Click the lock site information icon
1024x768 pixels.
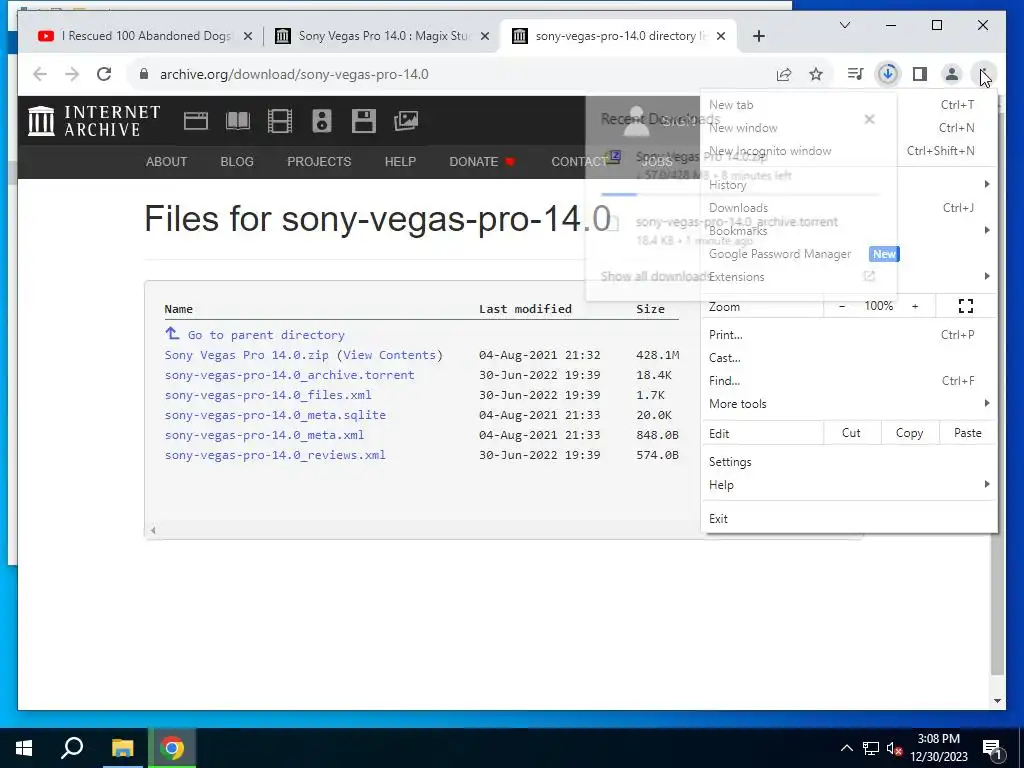[144, 74]
